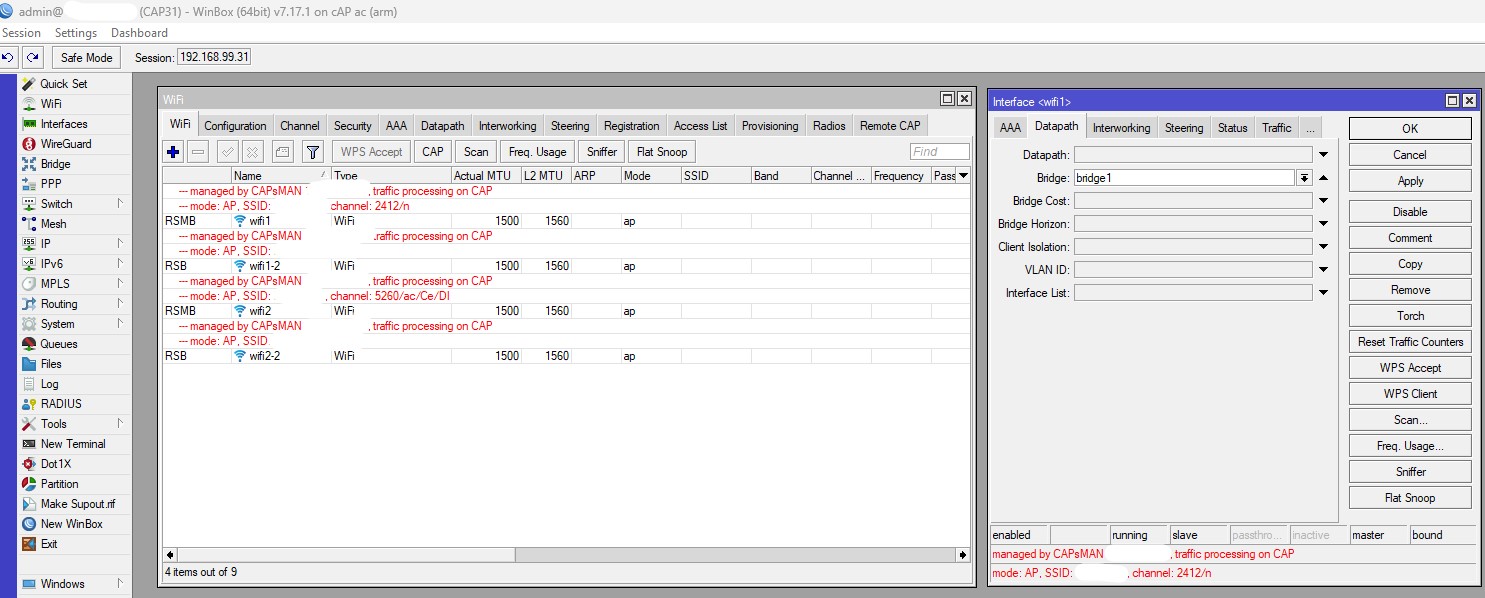1485x598 pixels.
Task: Expand the Datapath field arrow
Action: pos(1323,155)
